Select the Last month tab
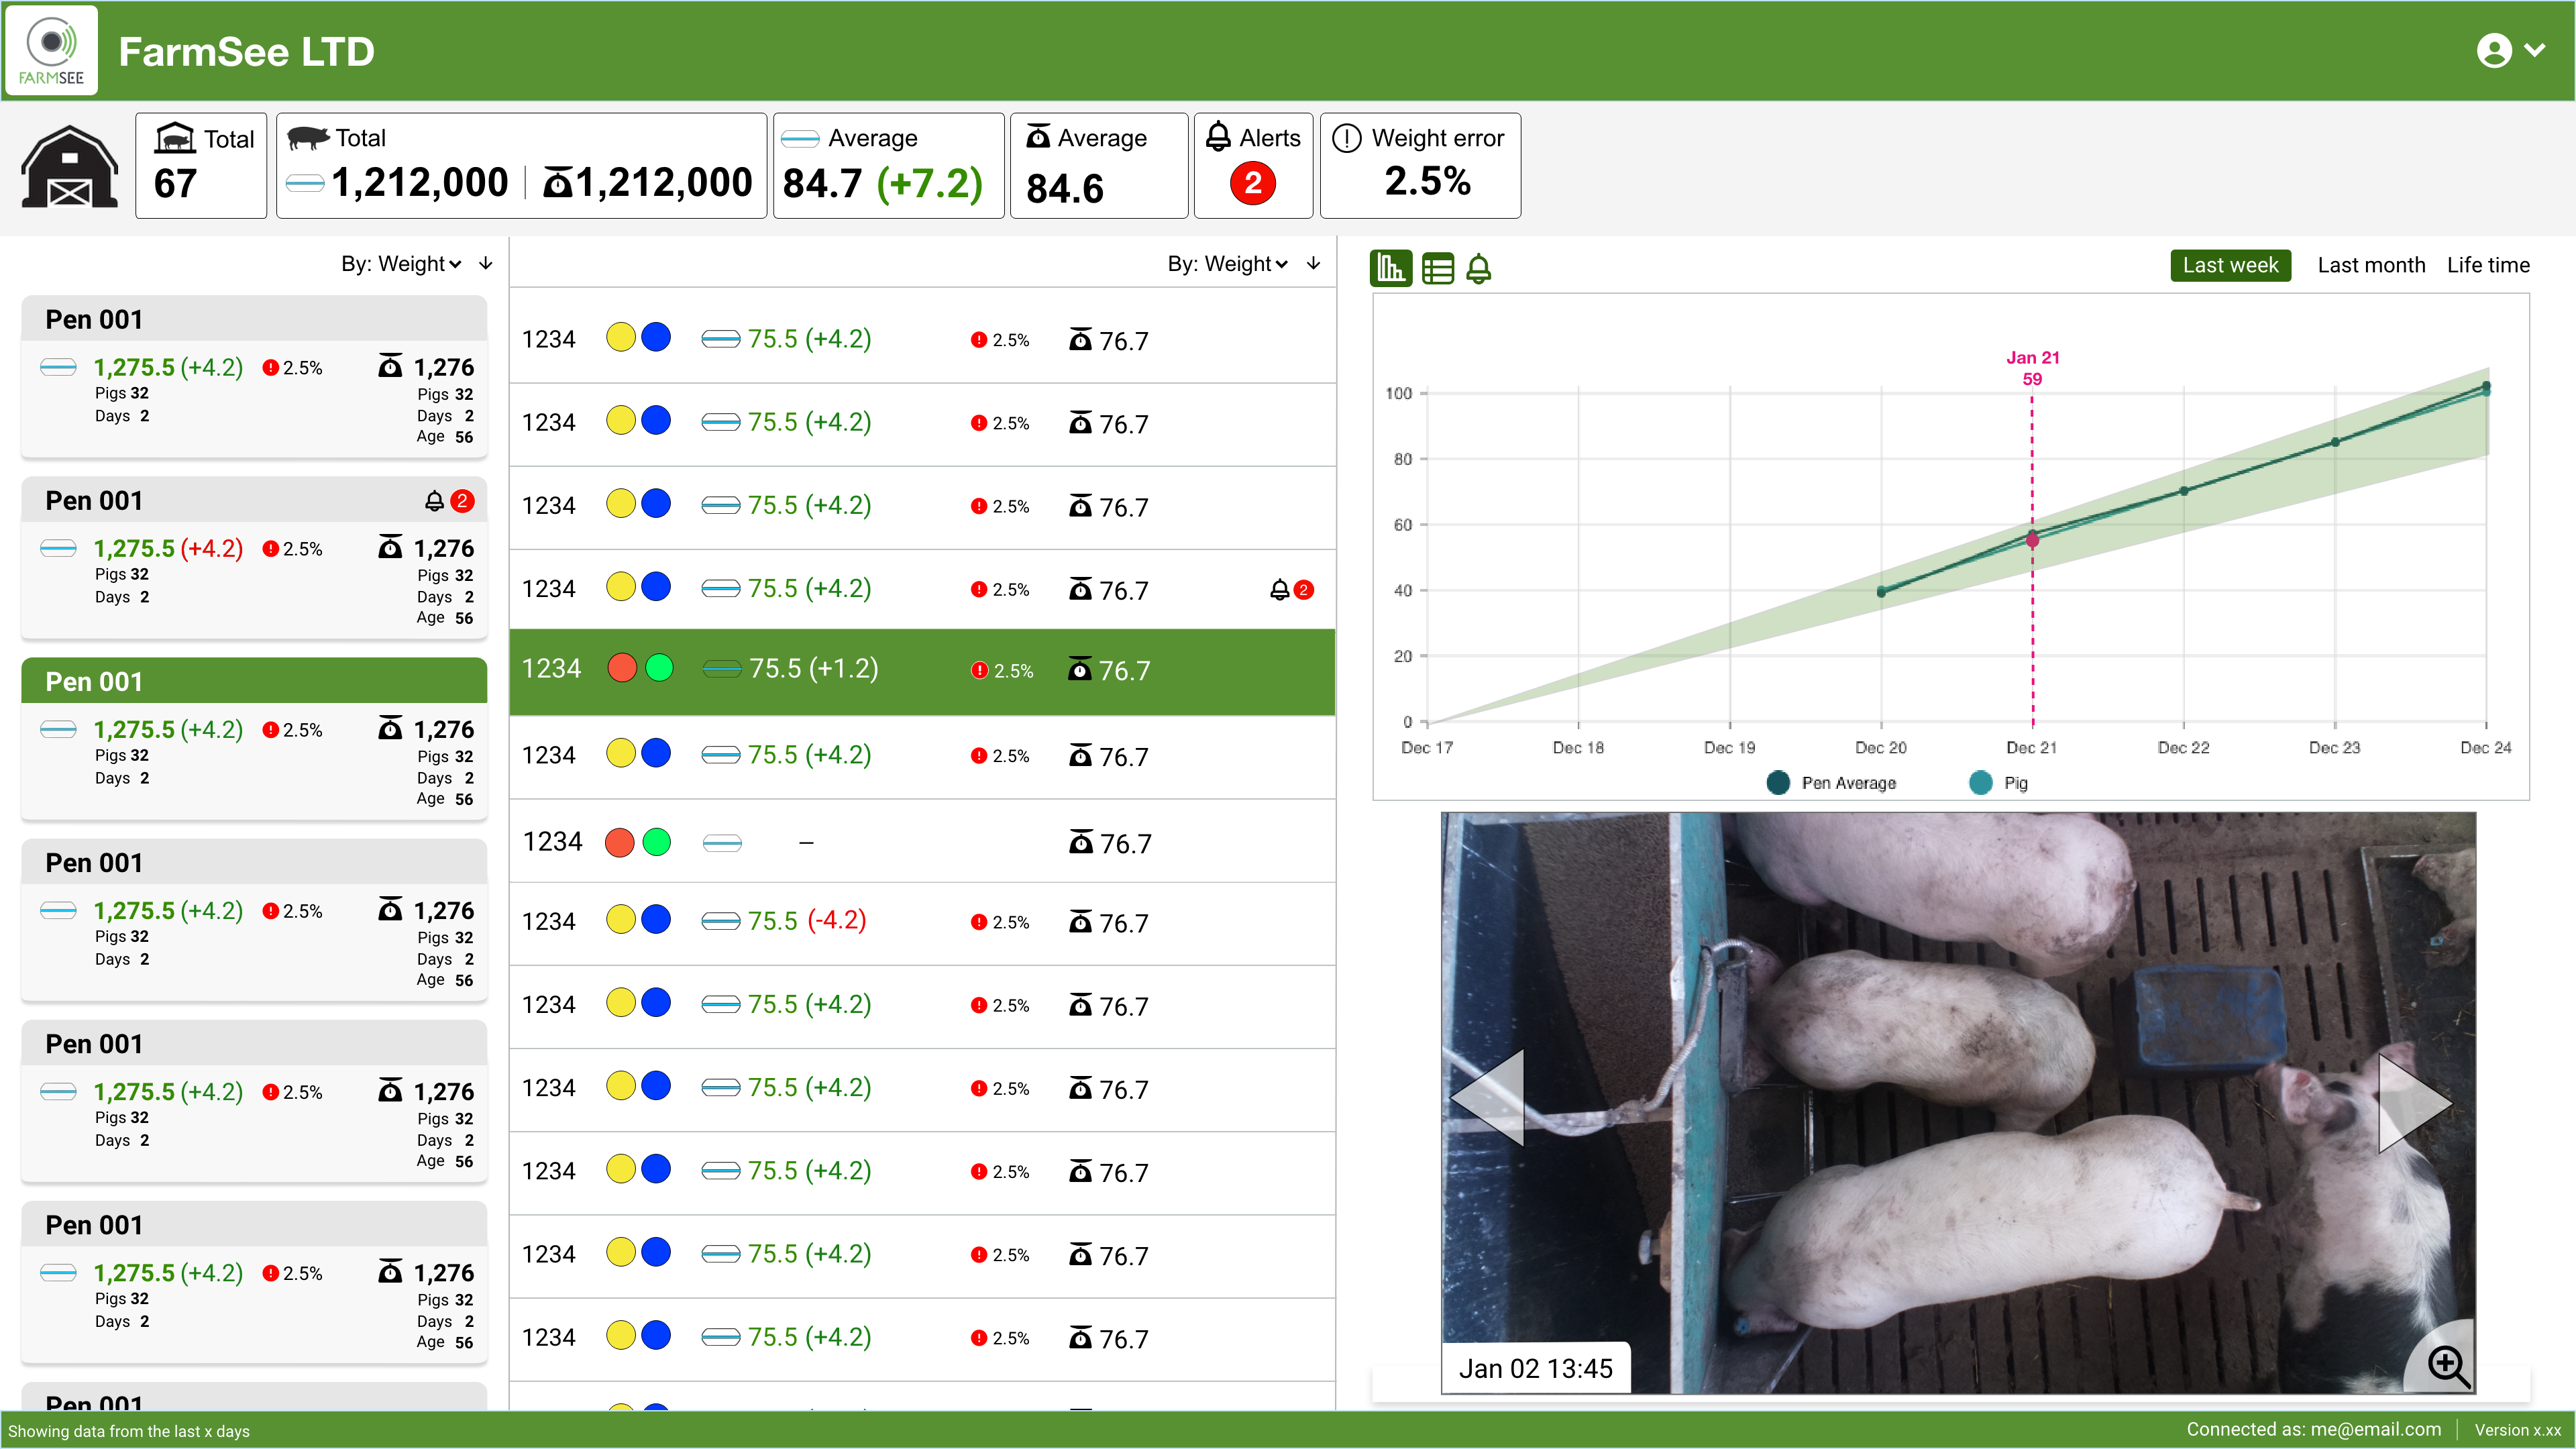The width and height of the screenshot is (2576, 1449). pyautogui.click(x=2371, y=265)
